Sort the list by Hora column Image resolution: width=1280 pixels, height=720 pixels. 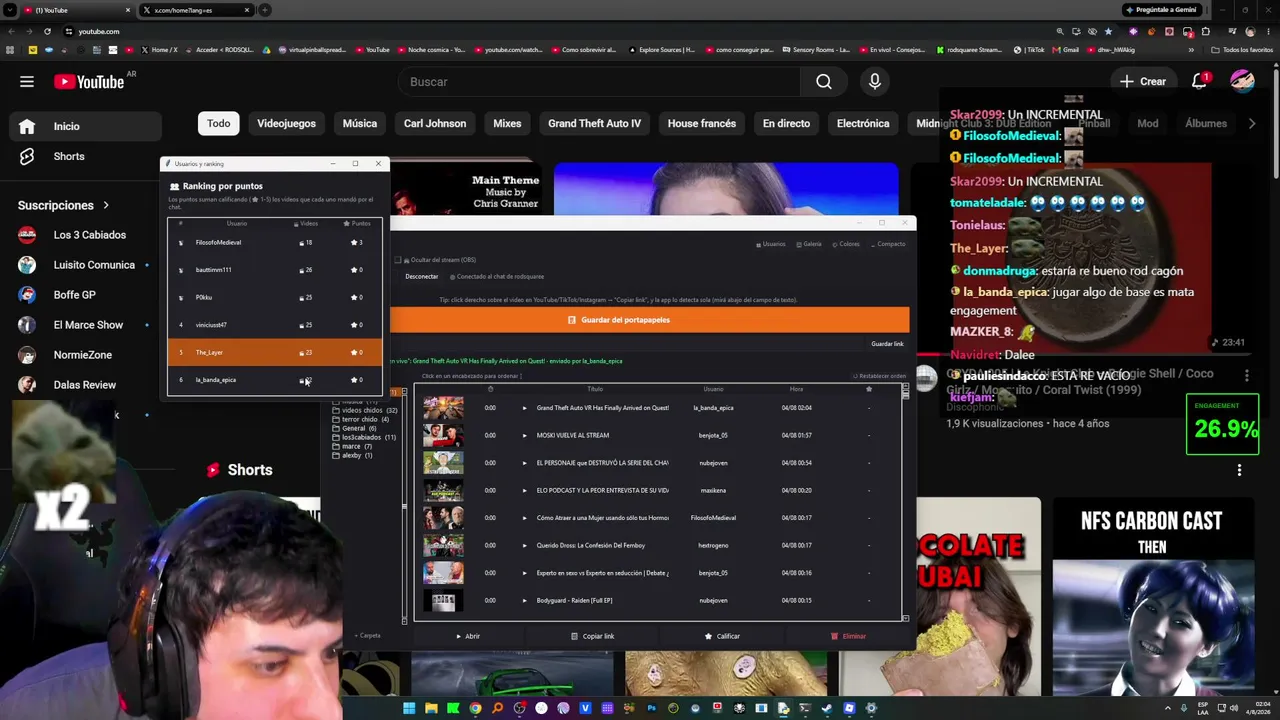796,389
